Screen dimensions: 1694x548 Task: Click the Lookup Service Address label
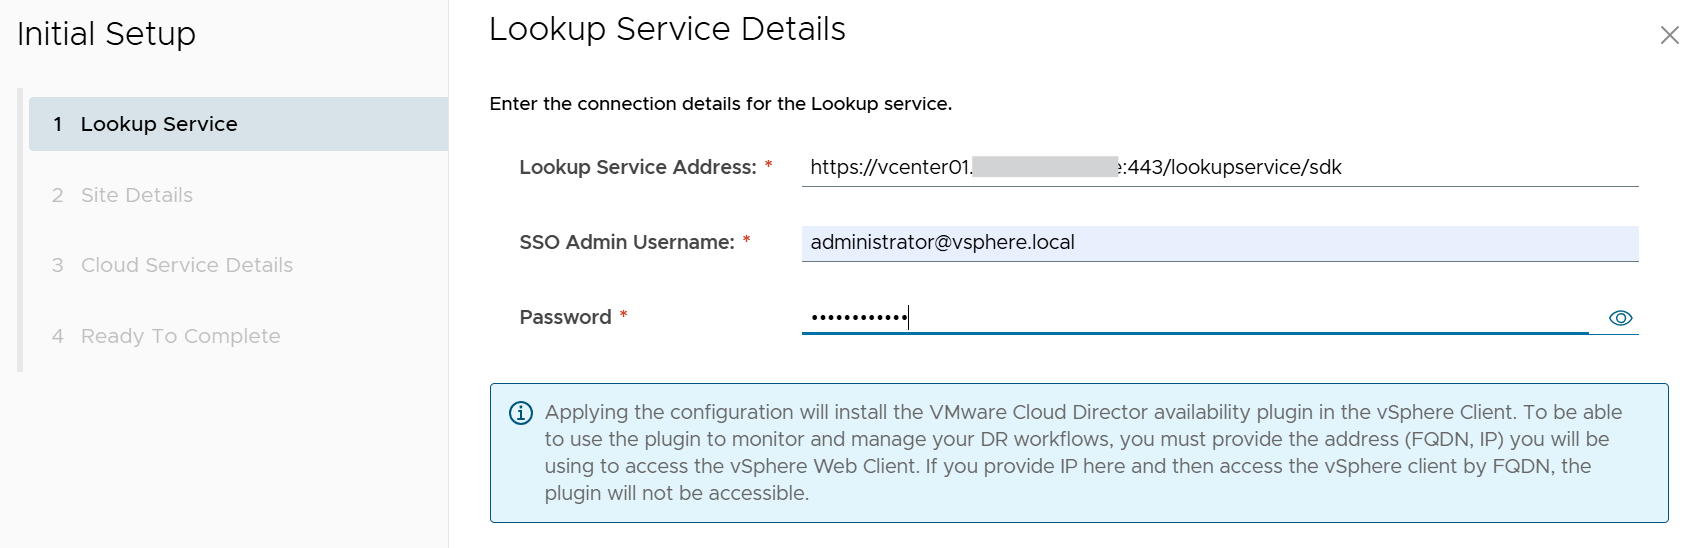coord(638,168)
